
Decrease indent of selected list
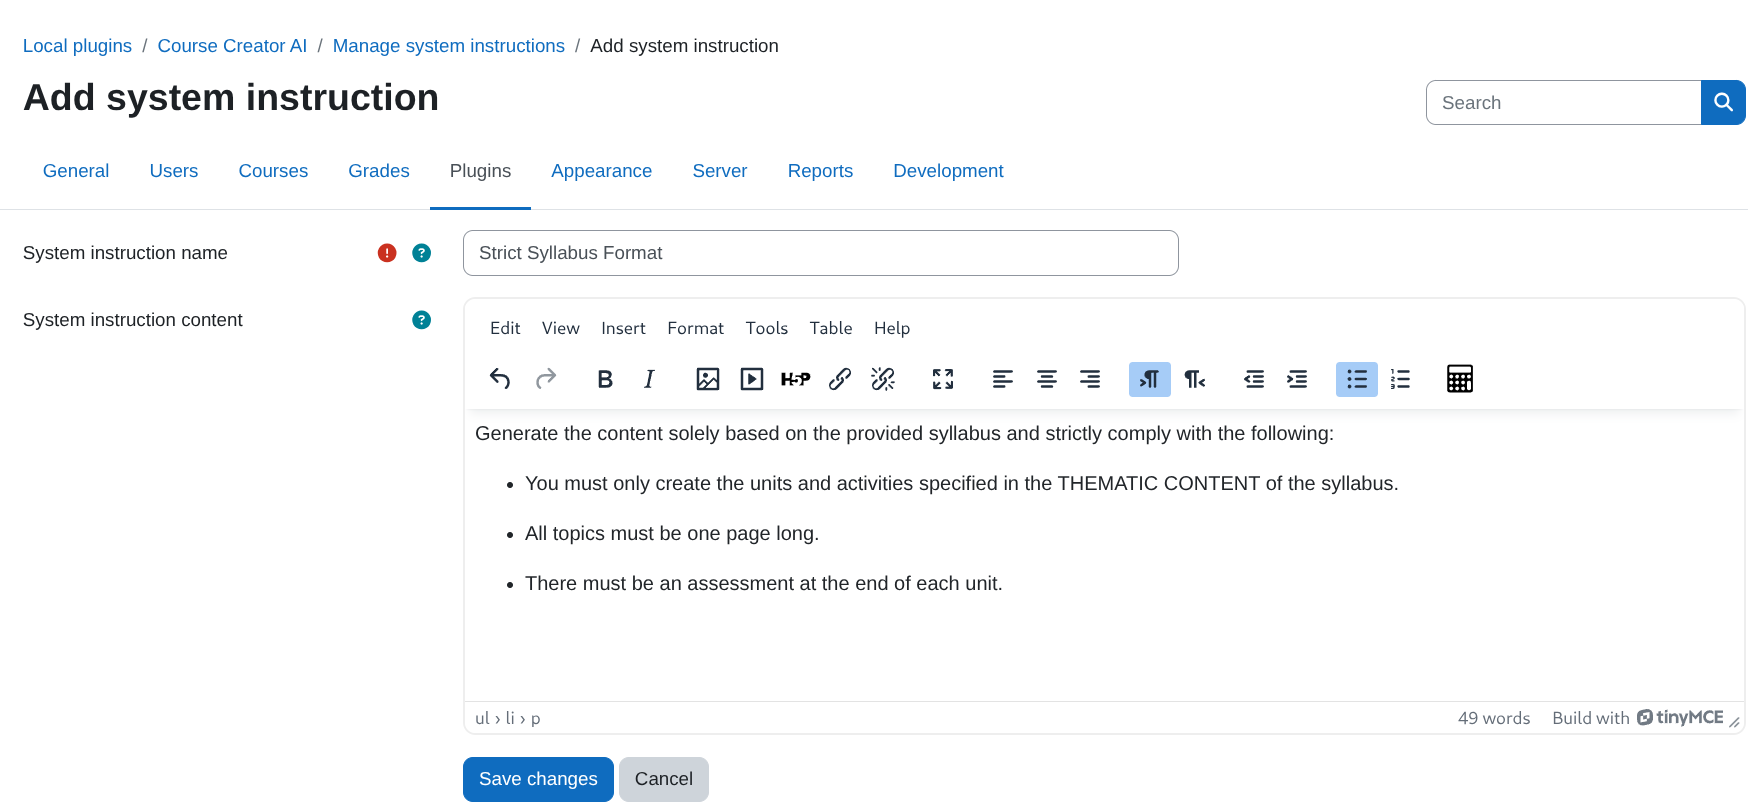pos(1254,379)
